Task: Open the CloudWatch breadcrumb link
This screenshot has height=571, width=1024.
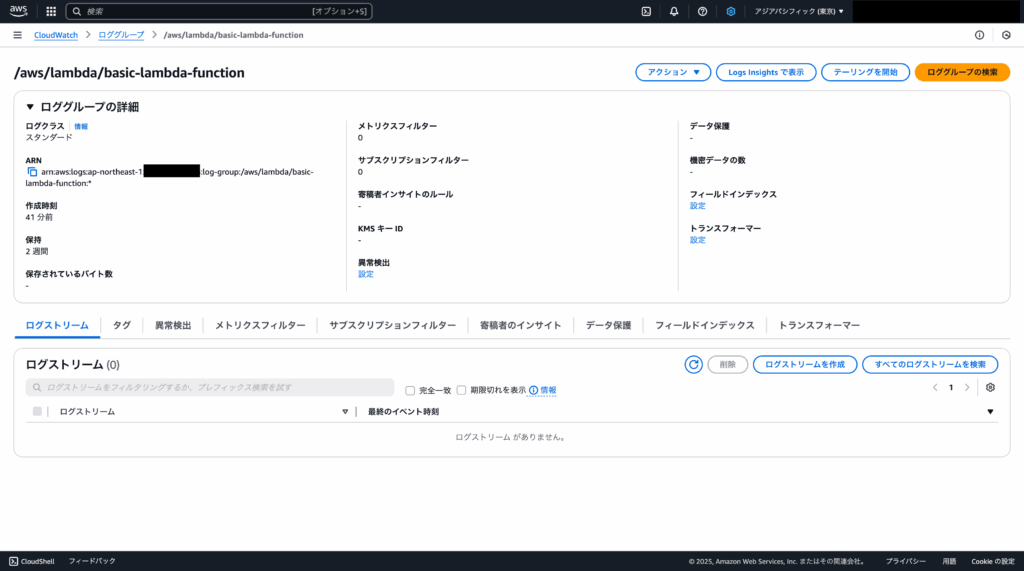Action: click(x=56, y=35)
